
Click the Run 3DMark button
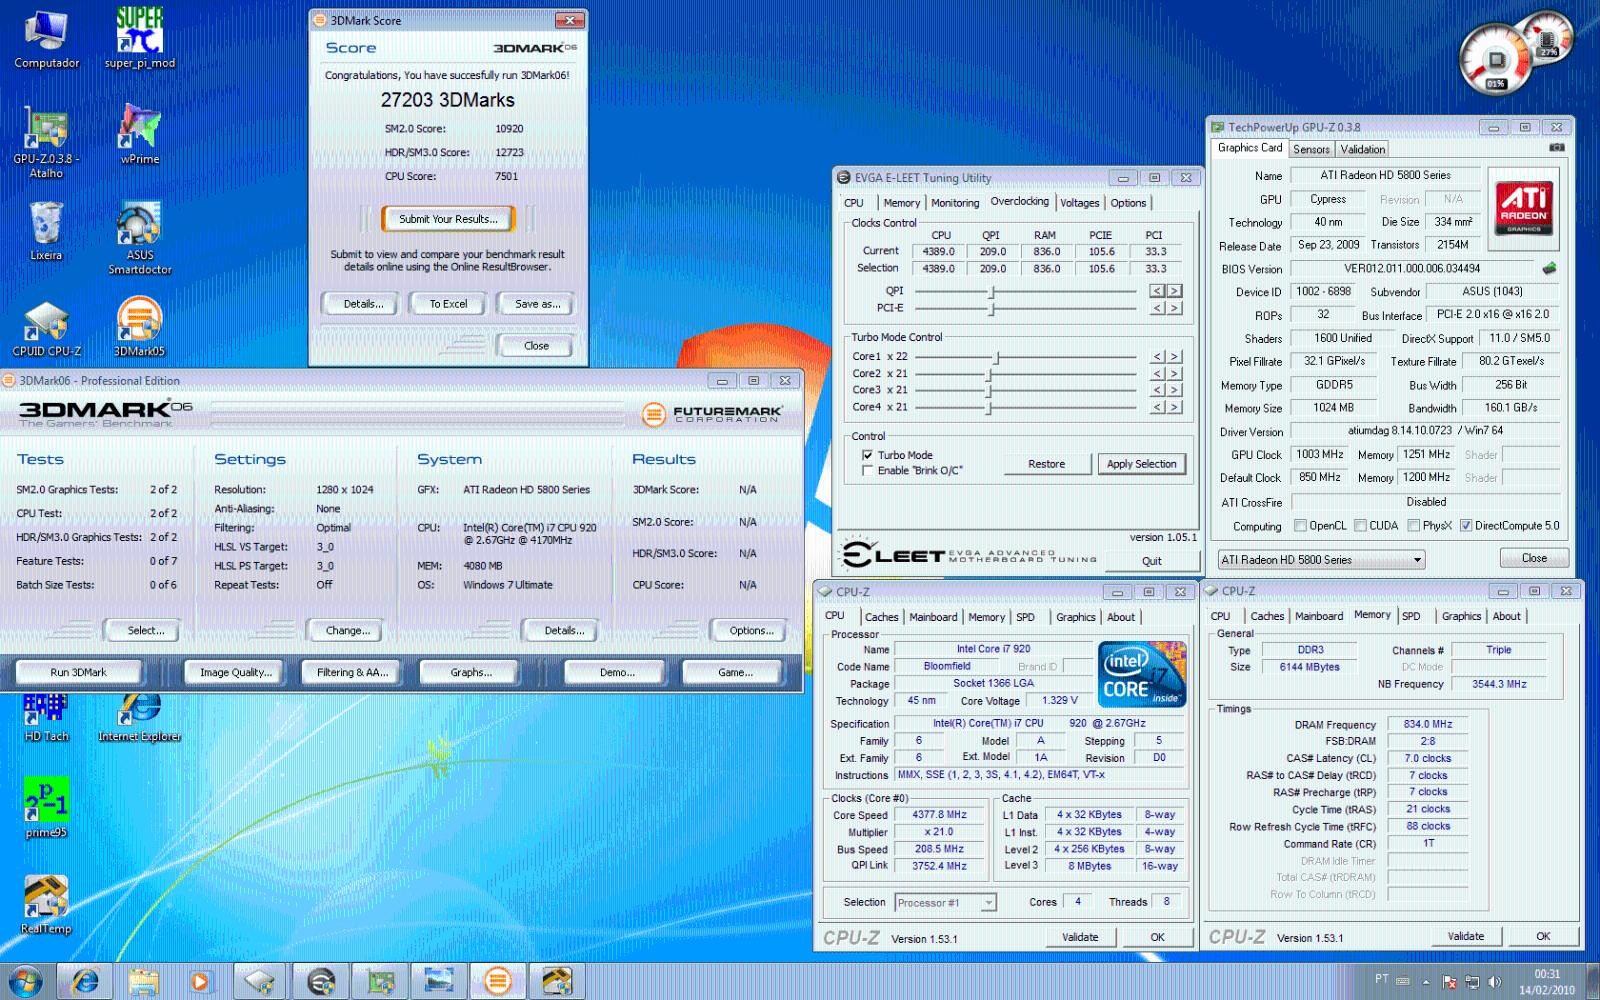click(x=78, y=672)
